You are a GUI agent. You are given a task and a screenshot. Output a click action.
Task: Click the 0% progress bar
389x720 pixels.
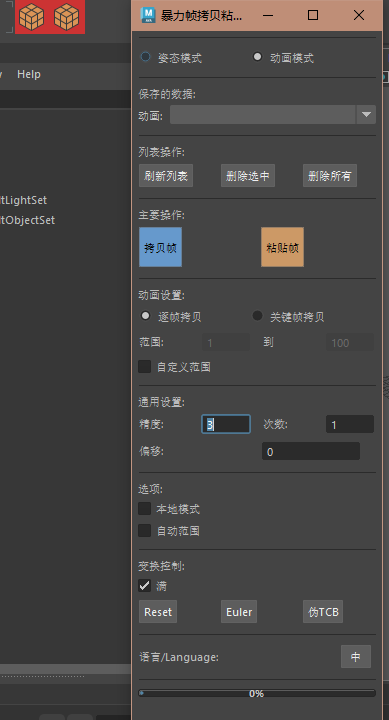257,693
